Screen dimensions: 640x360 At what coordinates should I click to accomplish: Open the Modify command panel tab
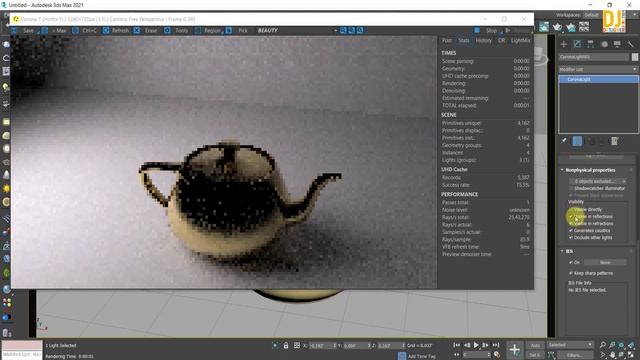[x=577, y=44]
